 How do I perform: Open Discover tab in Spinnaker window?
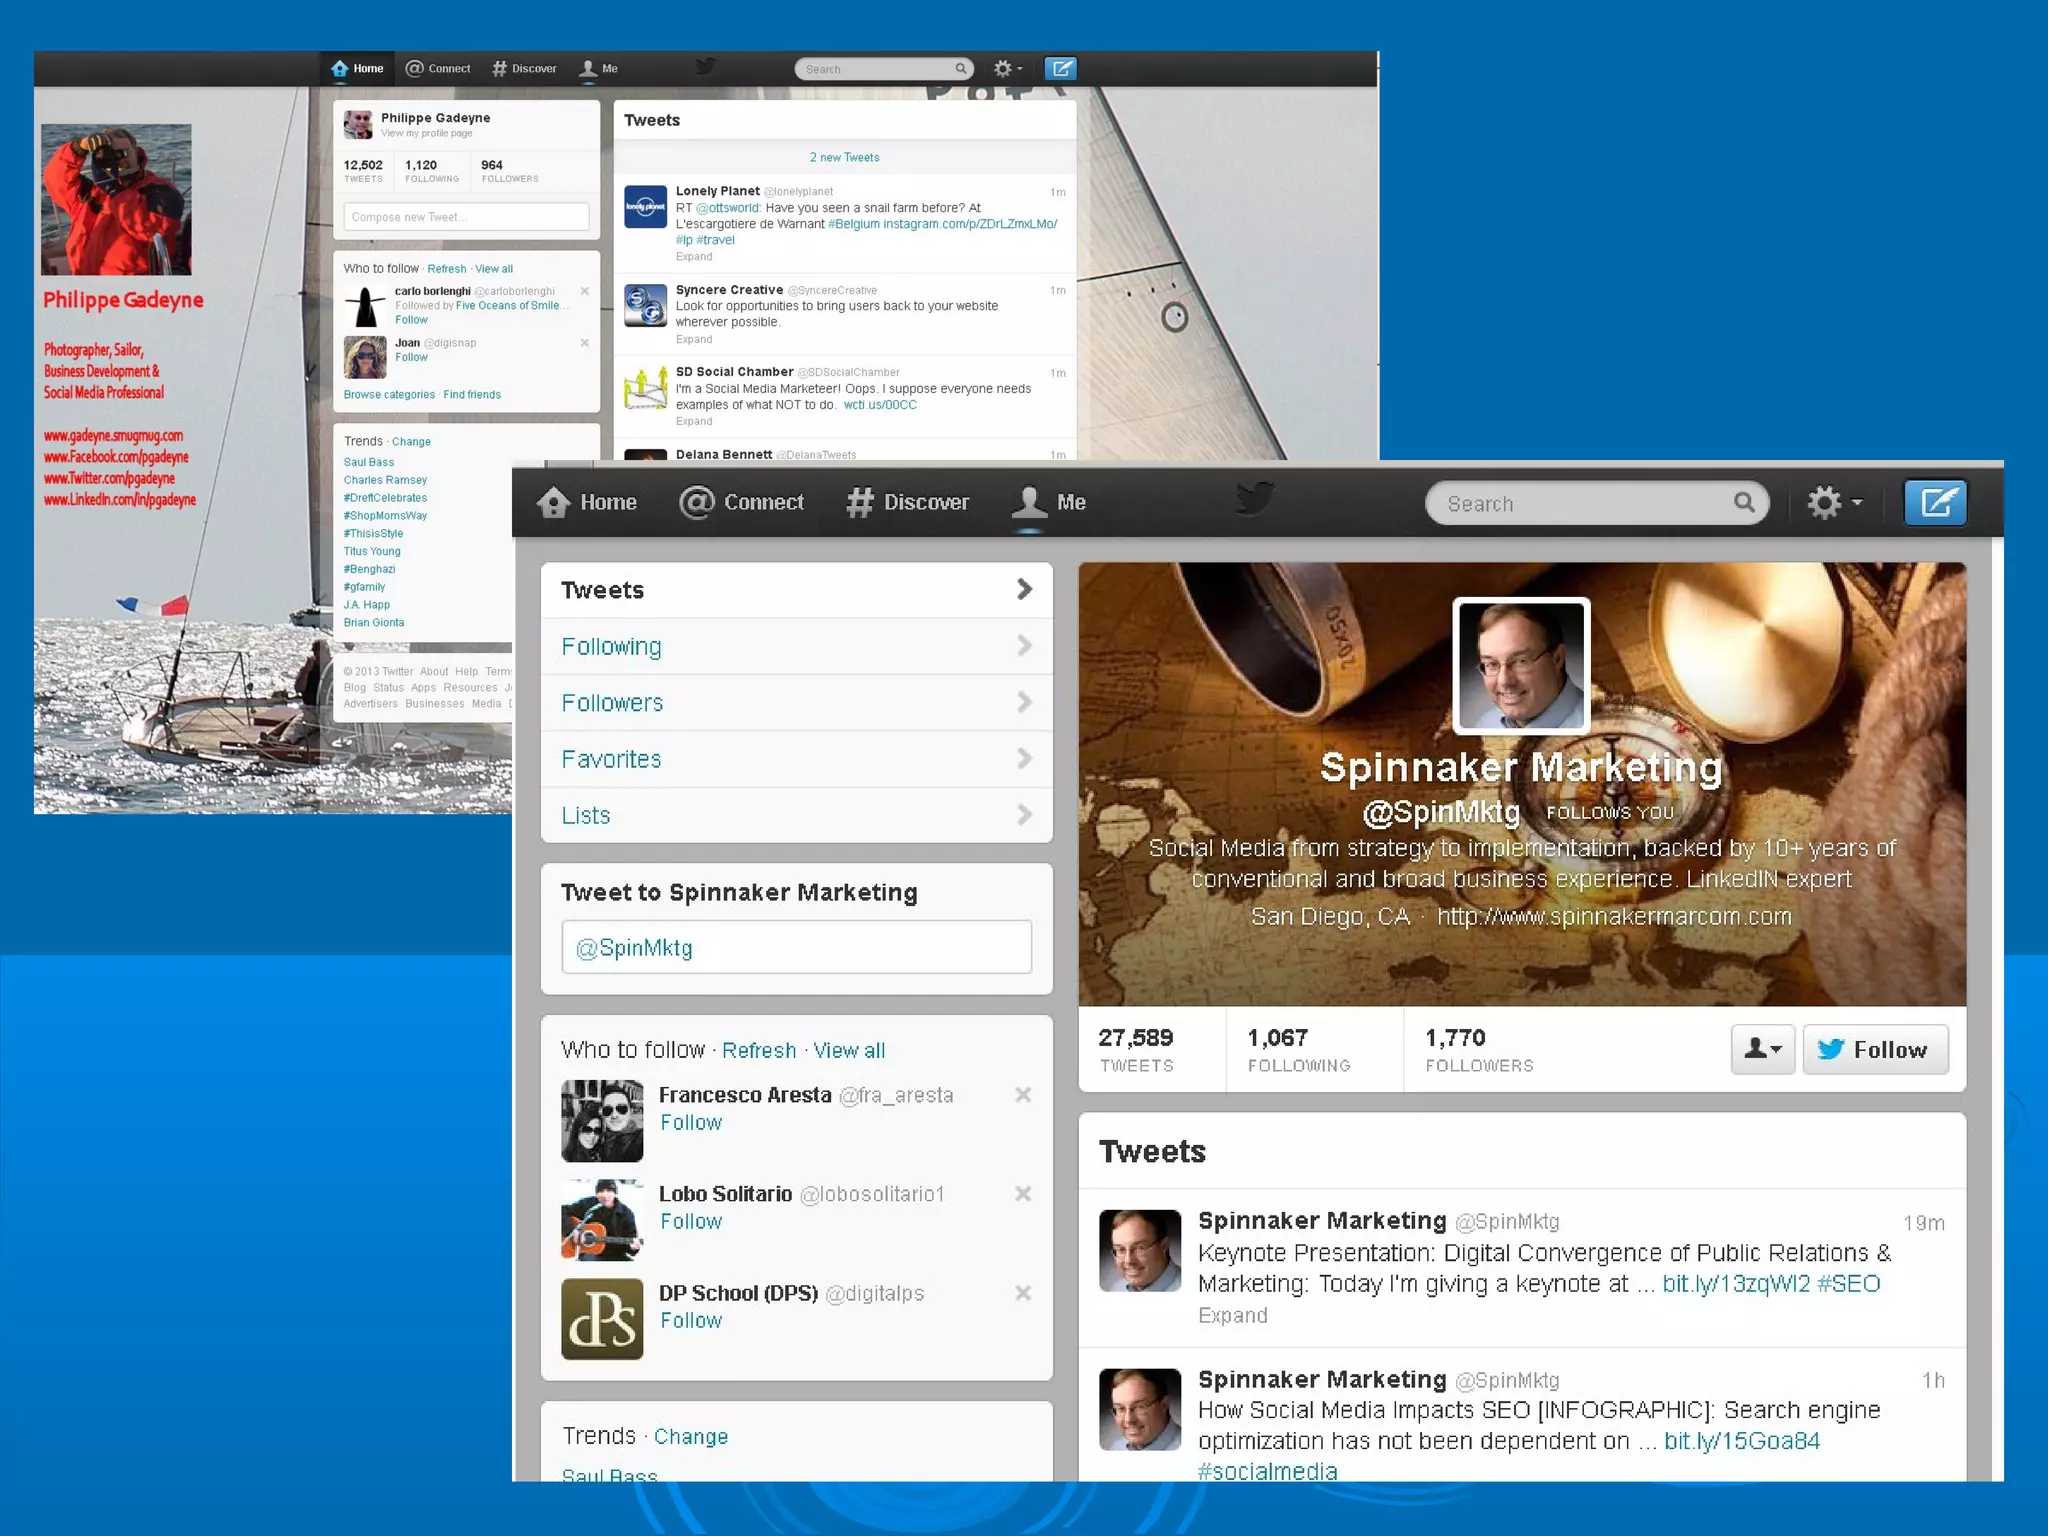pyautogui.click(x=907, y=502)
